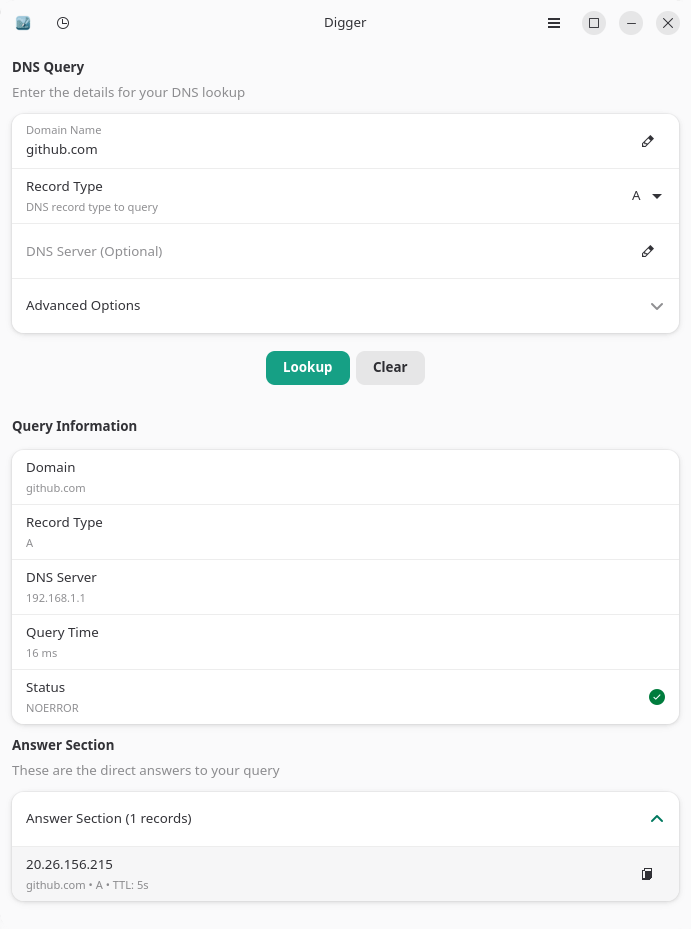The height and width of the screenshot is (929, 691).
Task: Maximize the Digger window
Action: tap(594, 23)
